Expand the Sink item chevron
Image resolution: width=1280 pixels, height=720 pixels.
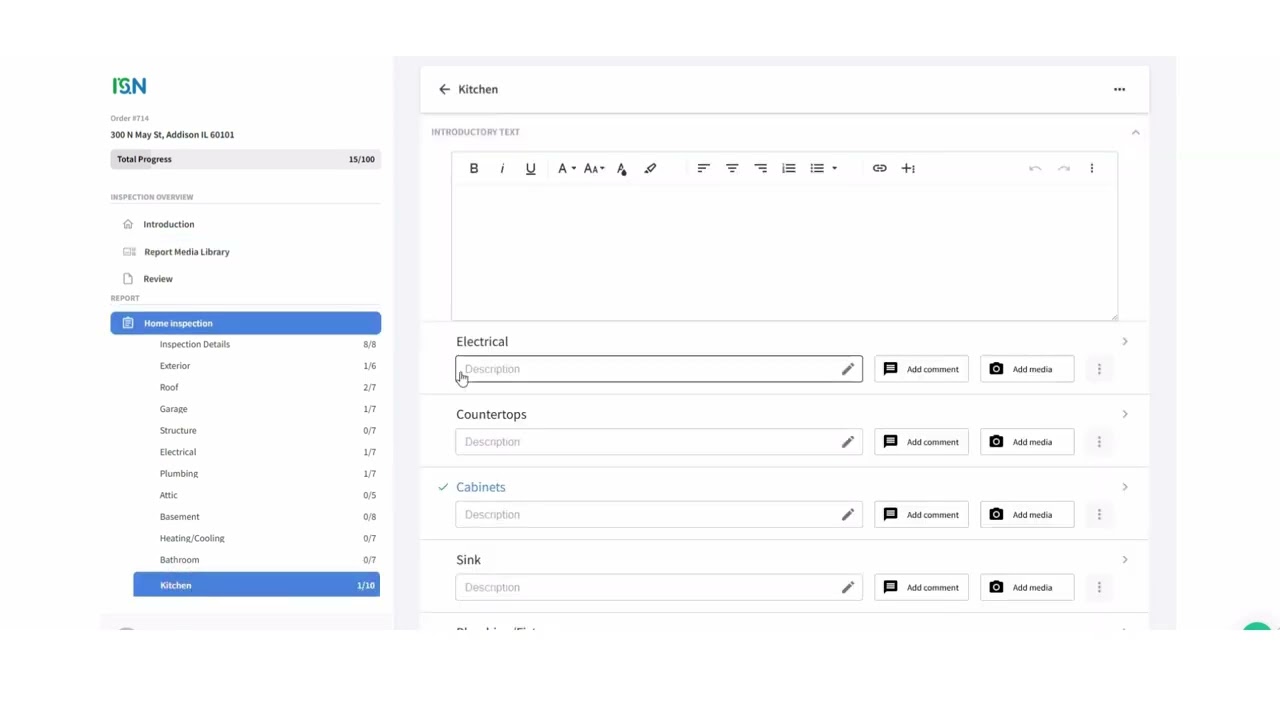click(x=1124, y=560)
